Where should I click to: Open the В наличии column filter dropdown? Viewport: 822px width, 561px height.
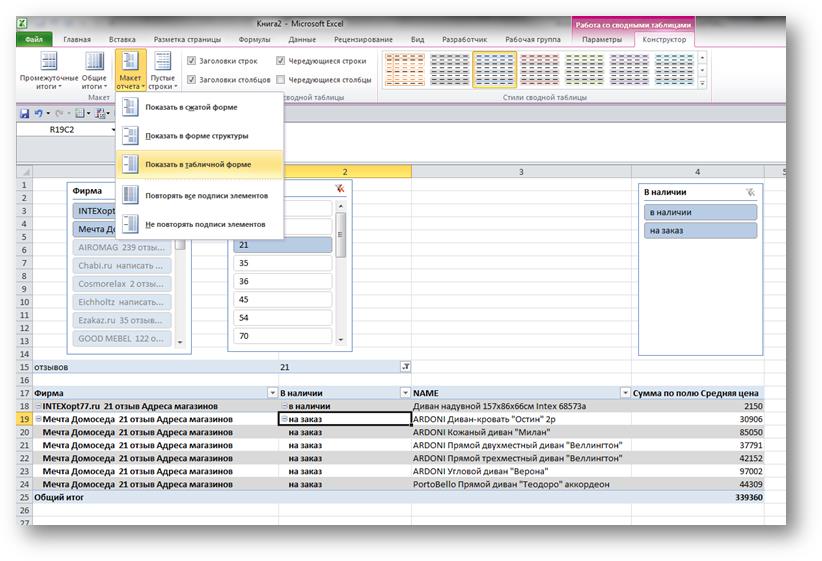tap(405, 393)
